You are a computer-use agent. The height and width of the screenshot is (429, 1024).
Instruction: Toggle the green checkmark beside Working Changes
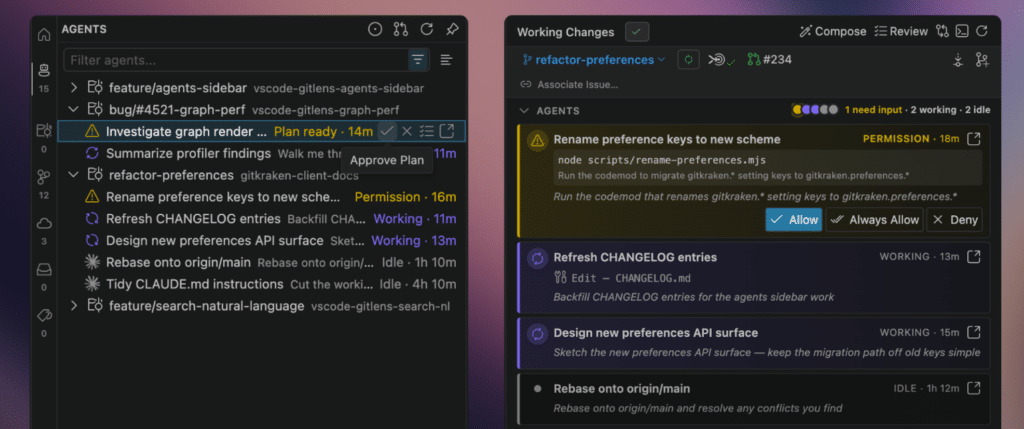(637, 31)
